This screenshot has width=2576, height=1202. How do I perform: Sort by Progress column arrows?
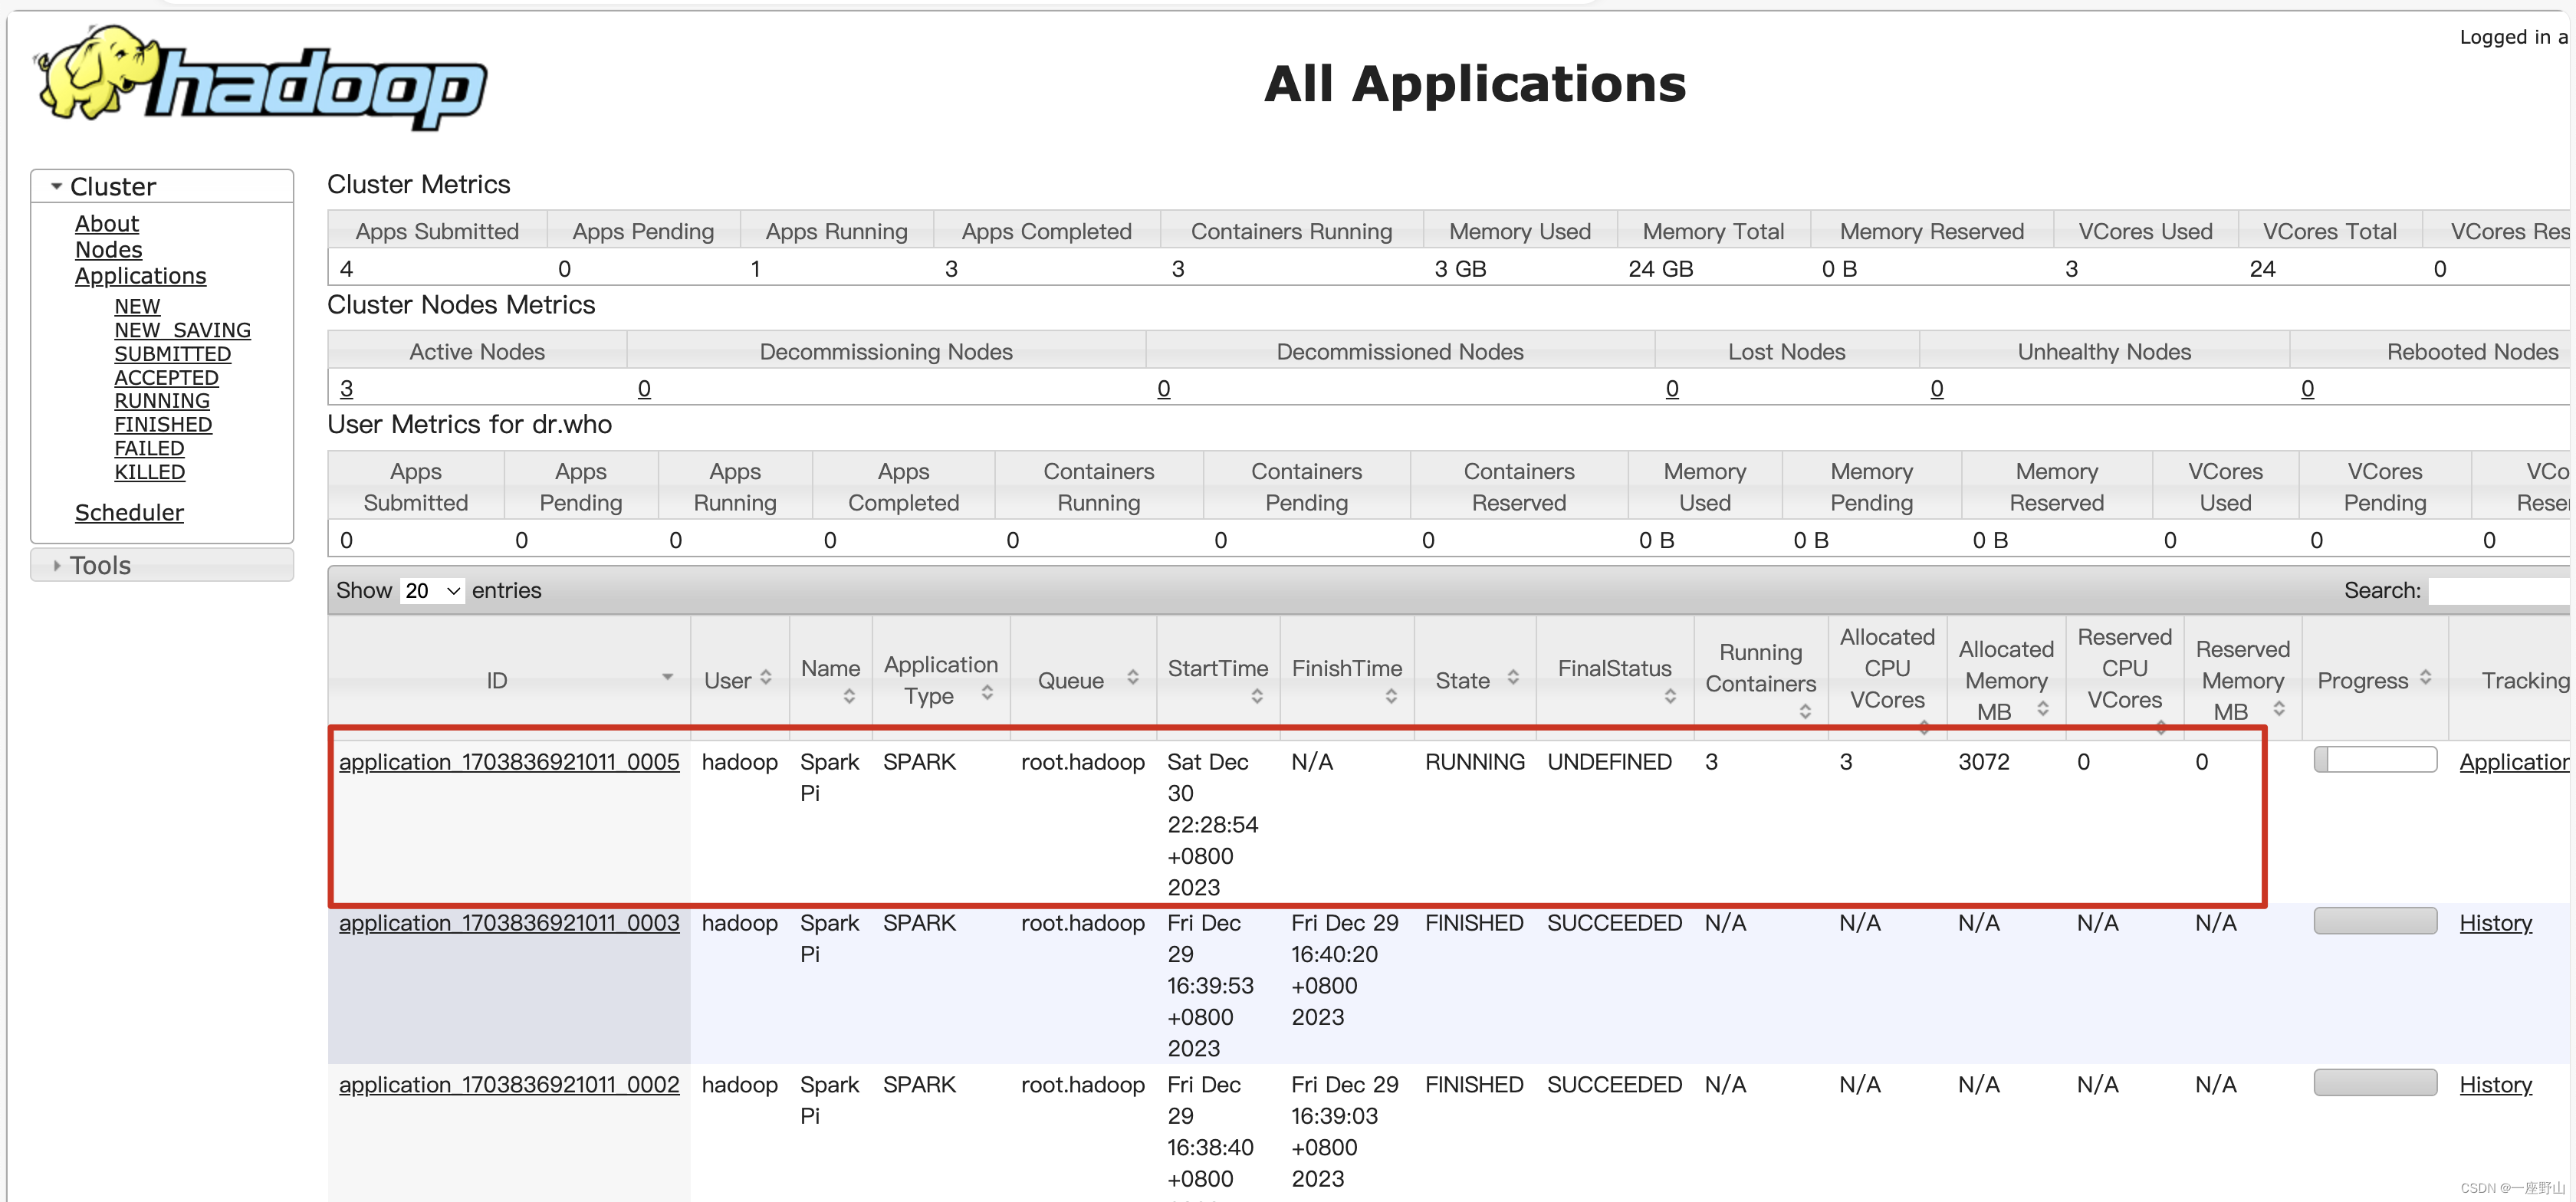pos(2425,678)
